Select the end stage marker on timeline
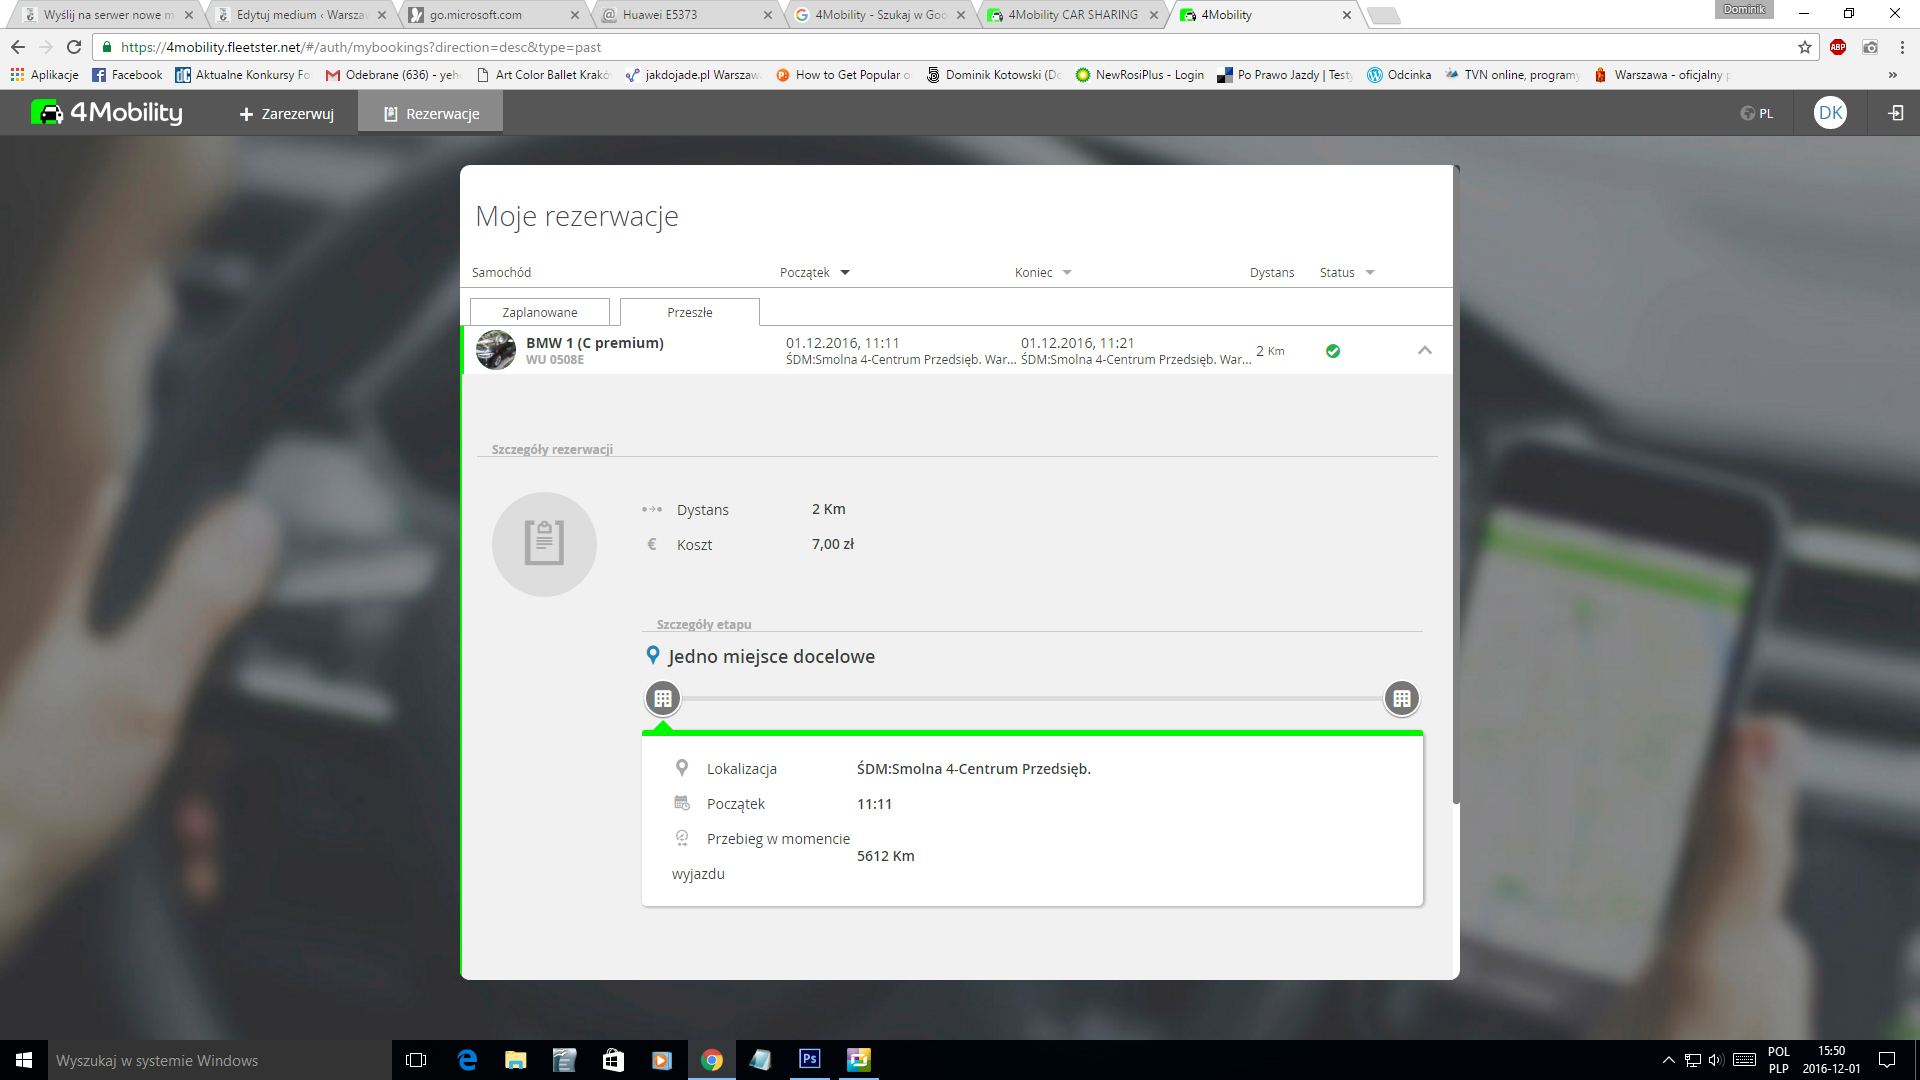Screen dimensions: 1920x1080 click(x=1402, y=698)
